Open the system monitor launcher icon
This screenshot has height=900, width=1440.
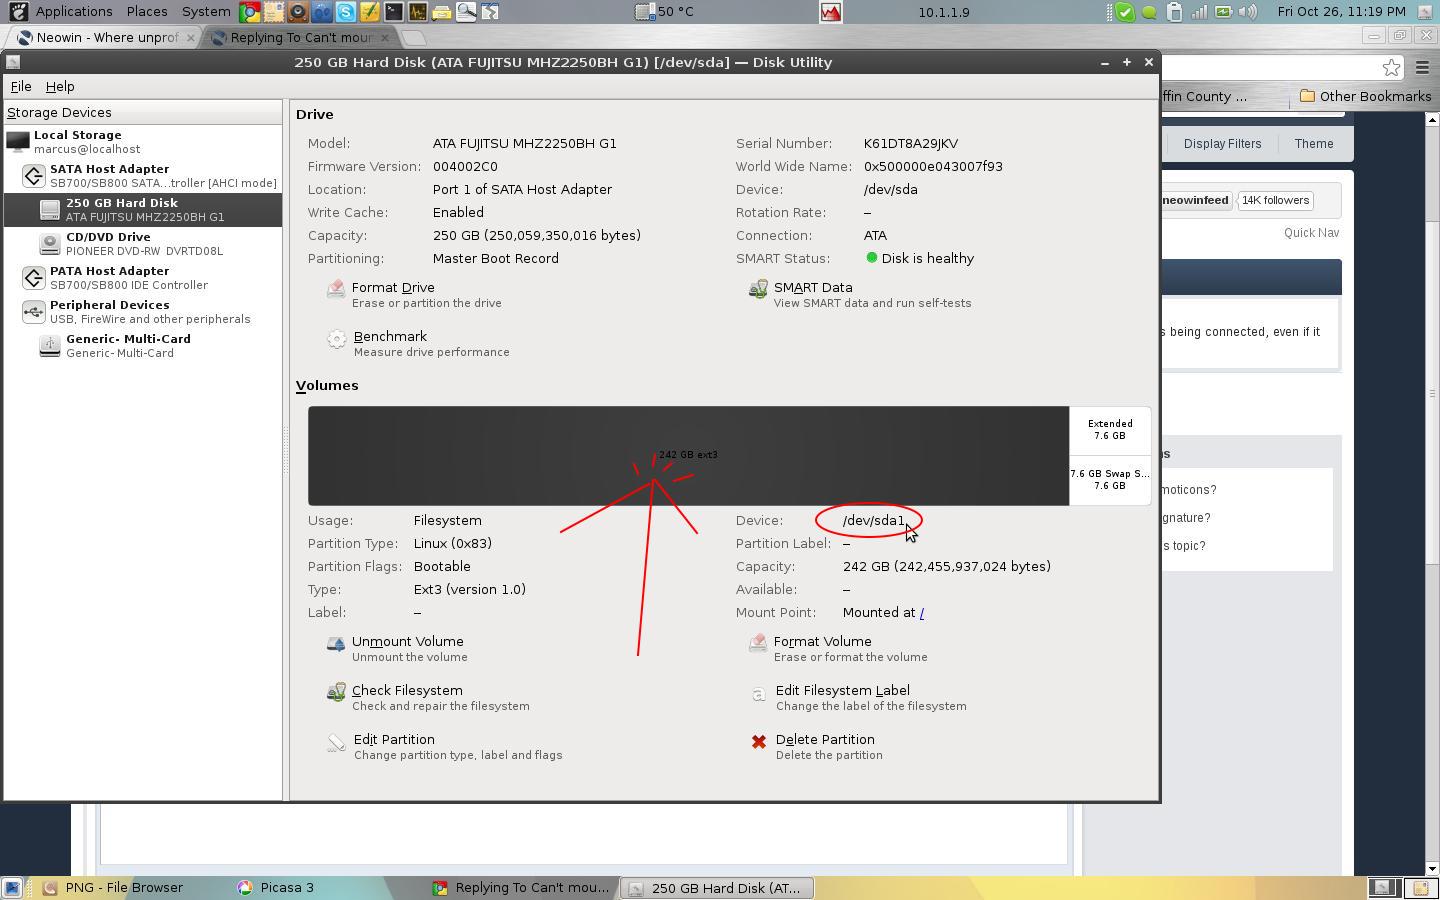pos(418,12)
